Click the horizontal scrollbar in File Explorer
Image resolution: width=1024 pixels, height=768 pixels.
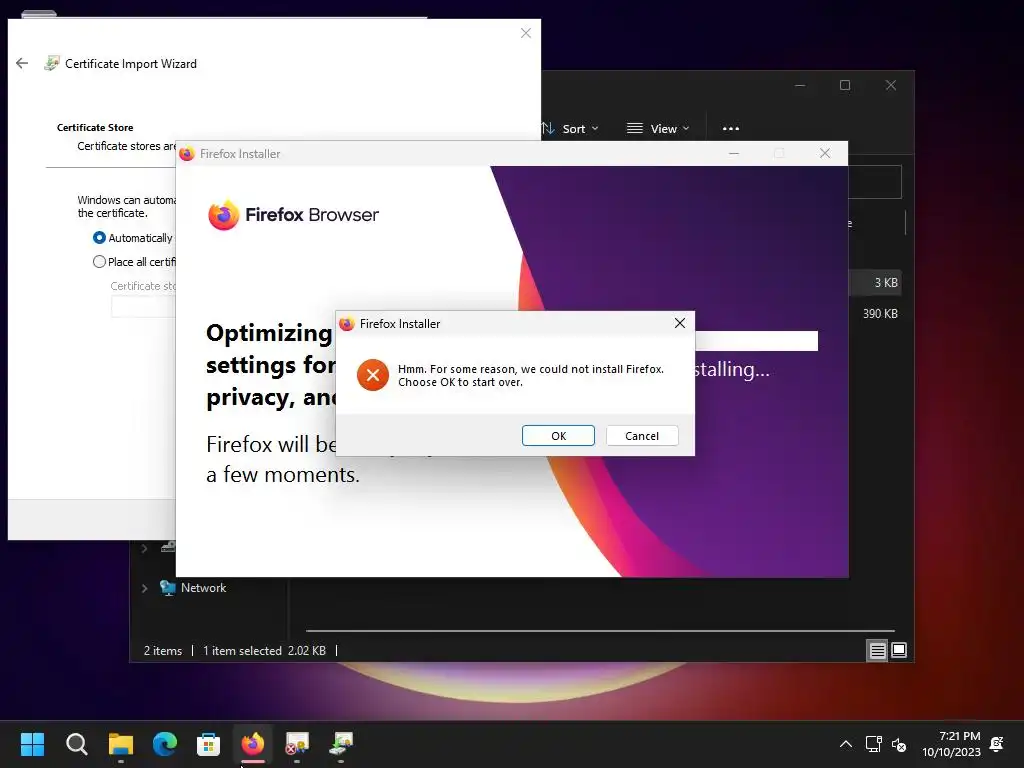click(x=600, y=631)
